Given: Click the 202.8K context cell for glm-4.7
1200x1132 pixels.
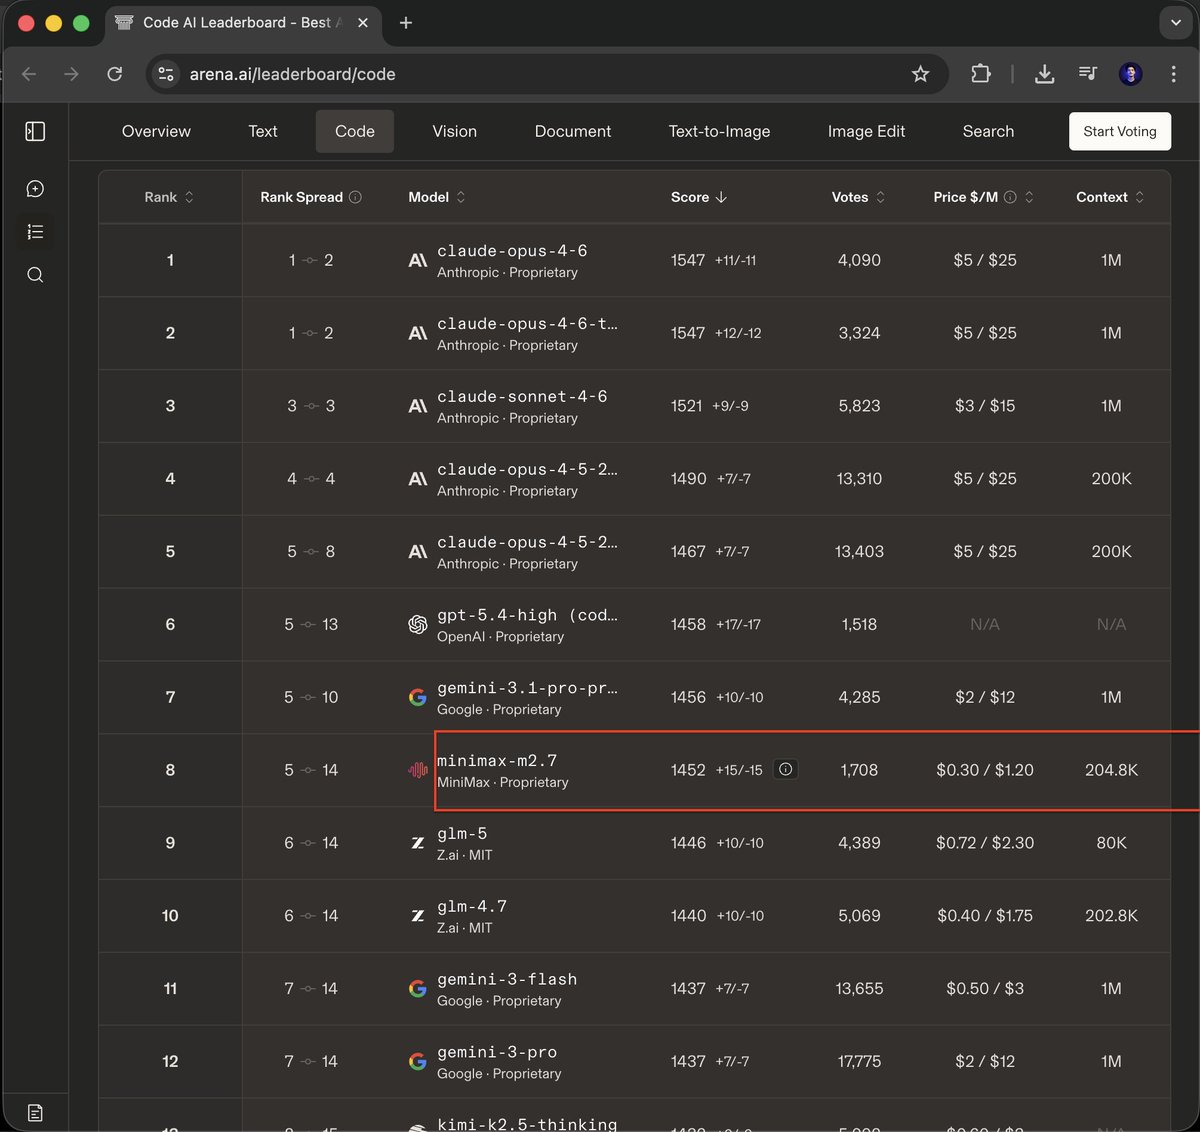Looking at the screenshot, I should (1111, 916).
